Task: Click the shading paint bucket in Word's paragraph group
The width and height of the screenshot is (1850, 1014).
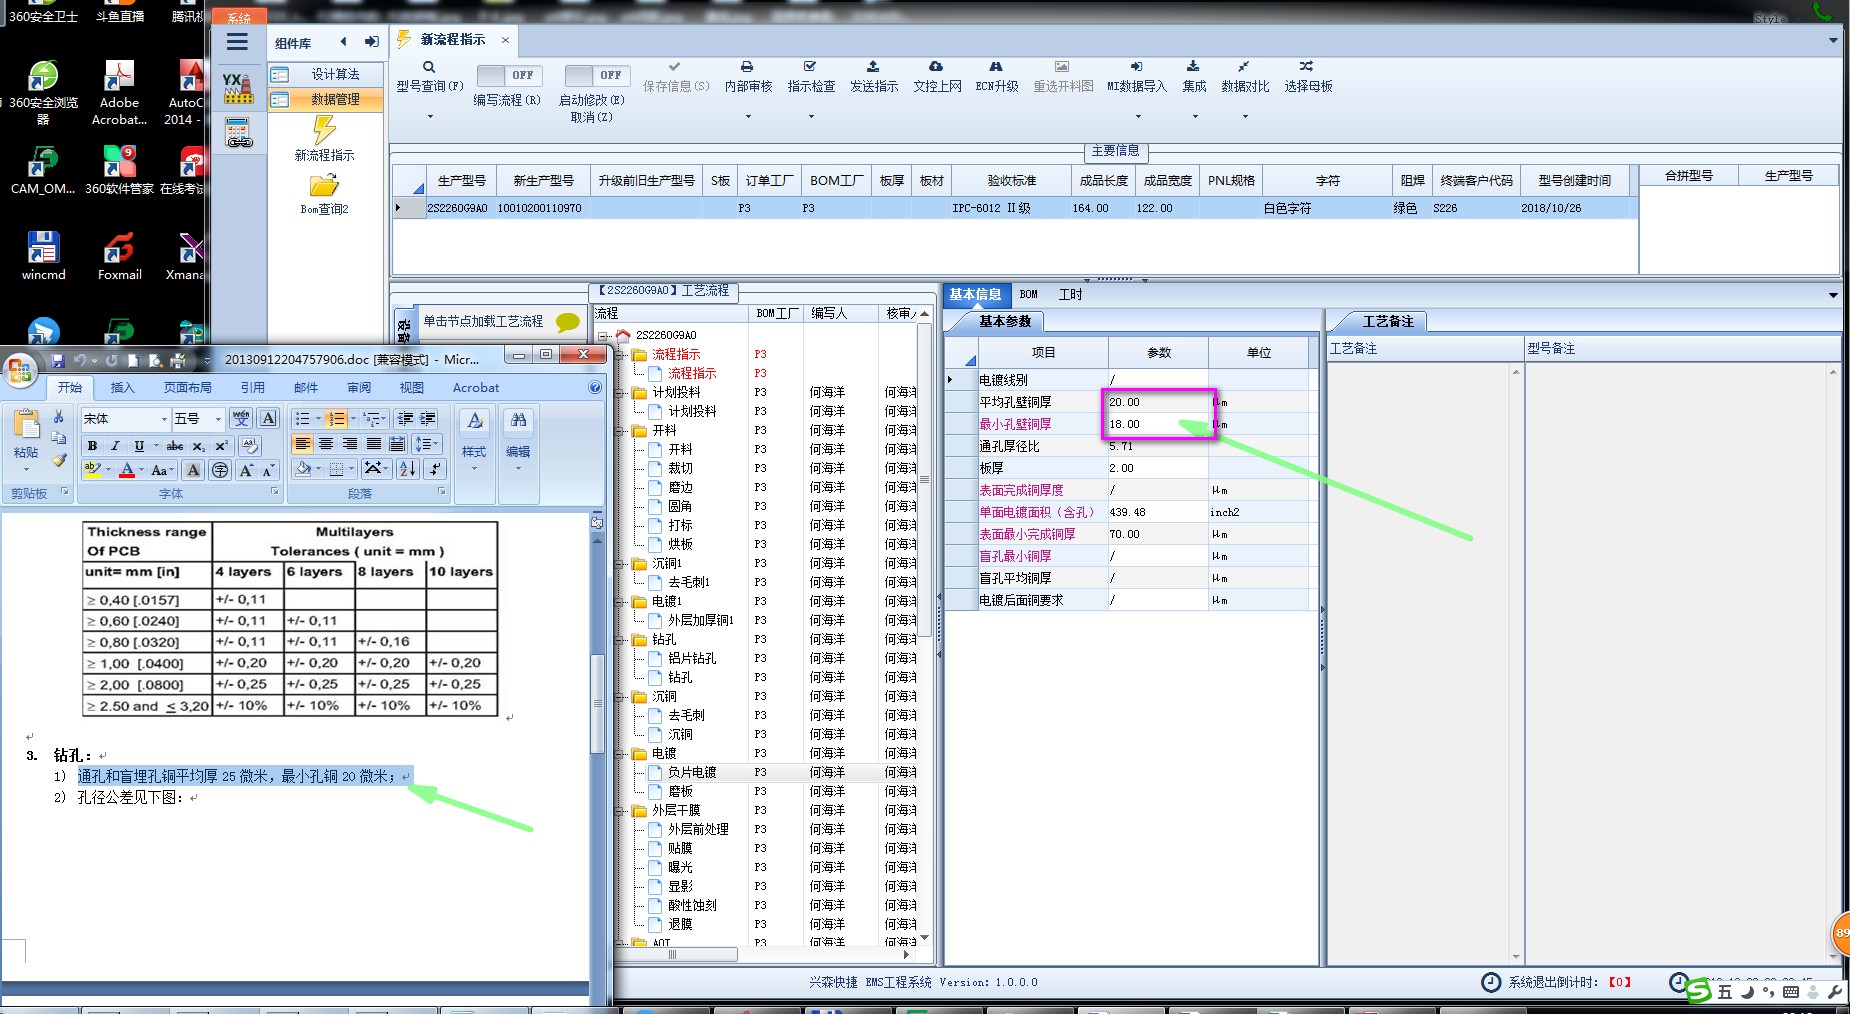Action: [x=303, y=469]
